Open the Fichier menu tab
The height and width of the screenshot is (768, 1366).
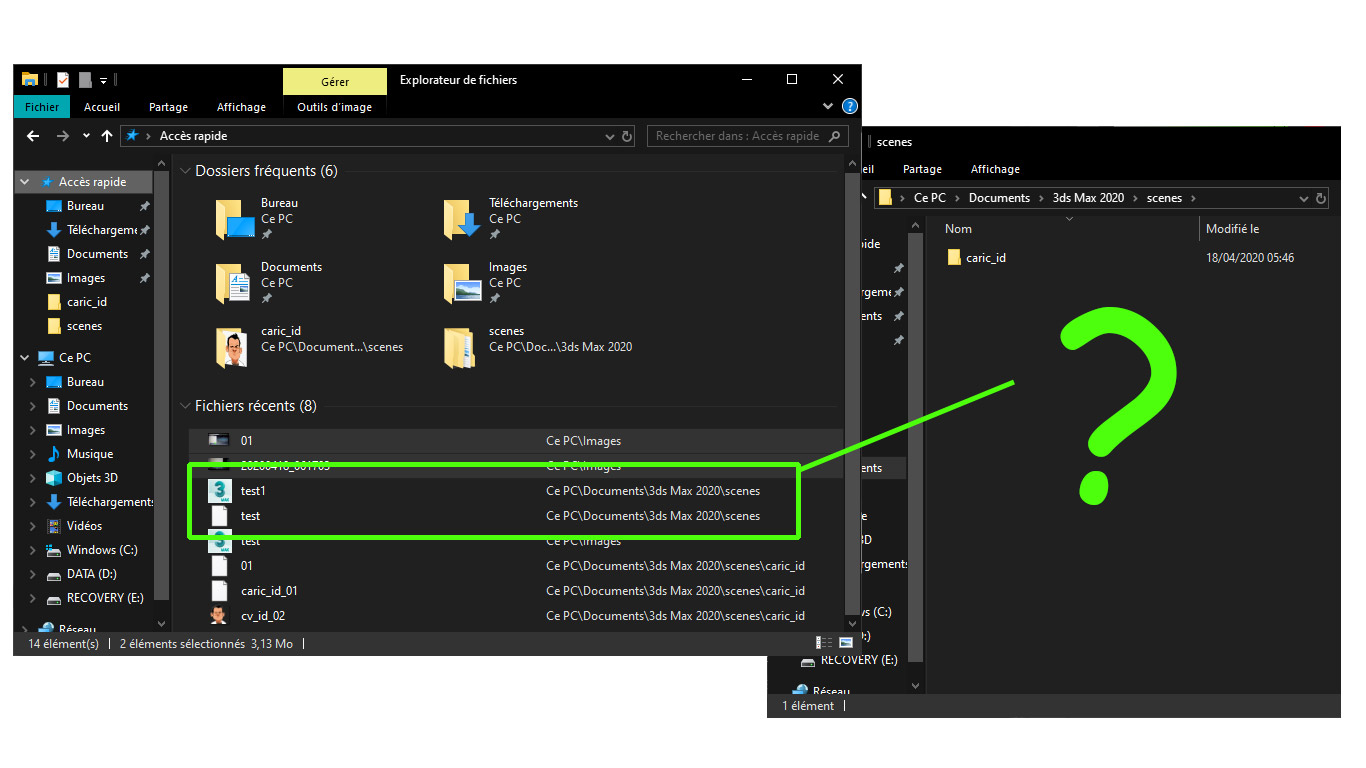(42, 107)
